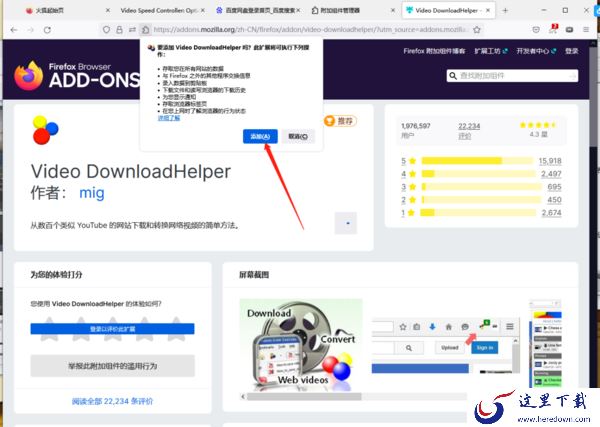600x427 pixels.
Task: Filter reviews by 5 star row
Action: [x=481, y=161]
